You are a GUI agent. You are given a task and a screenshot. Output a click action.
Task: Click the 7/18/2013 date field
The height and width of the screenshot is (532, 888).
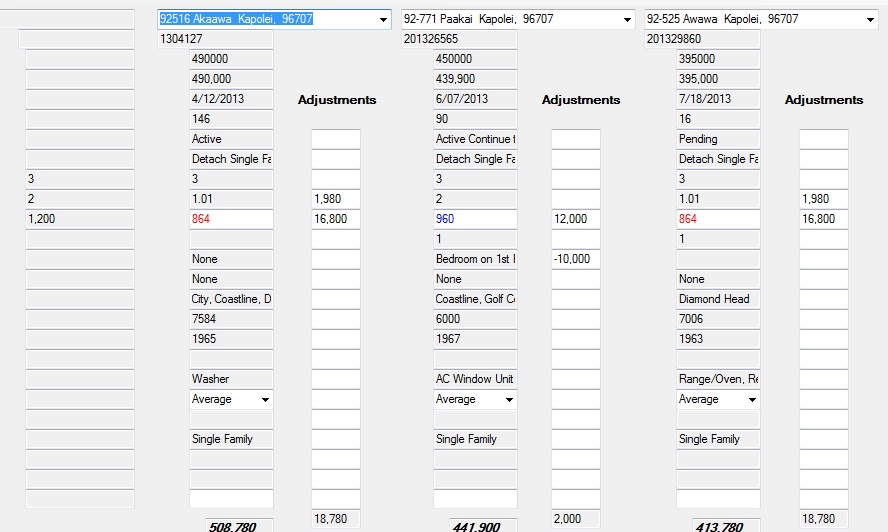tap(718, 99)
